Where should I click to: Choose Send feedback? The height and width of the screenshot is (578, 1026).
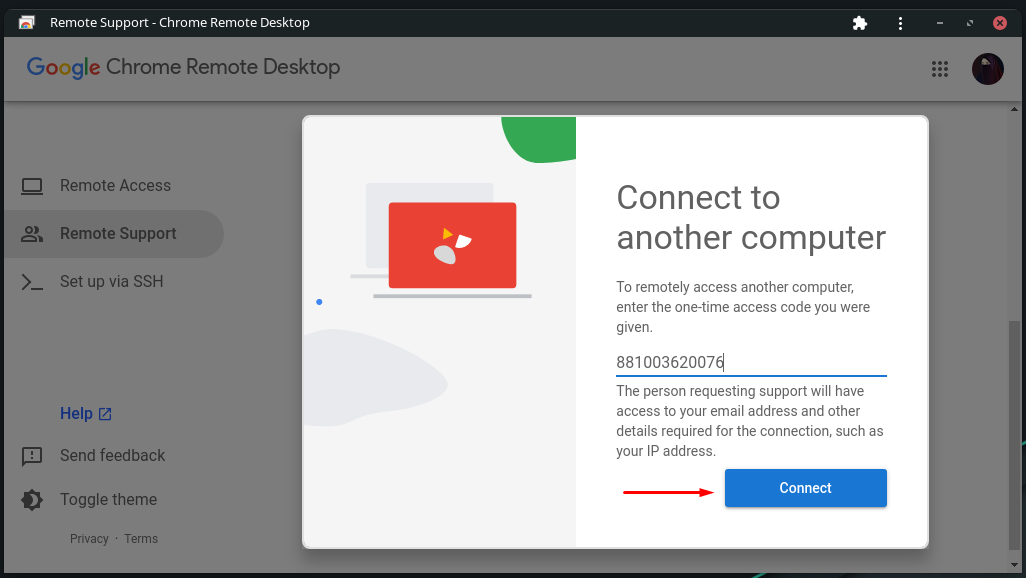pos(113,456)
